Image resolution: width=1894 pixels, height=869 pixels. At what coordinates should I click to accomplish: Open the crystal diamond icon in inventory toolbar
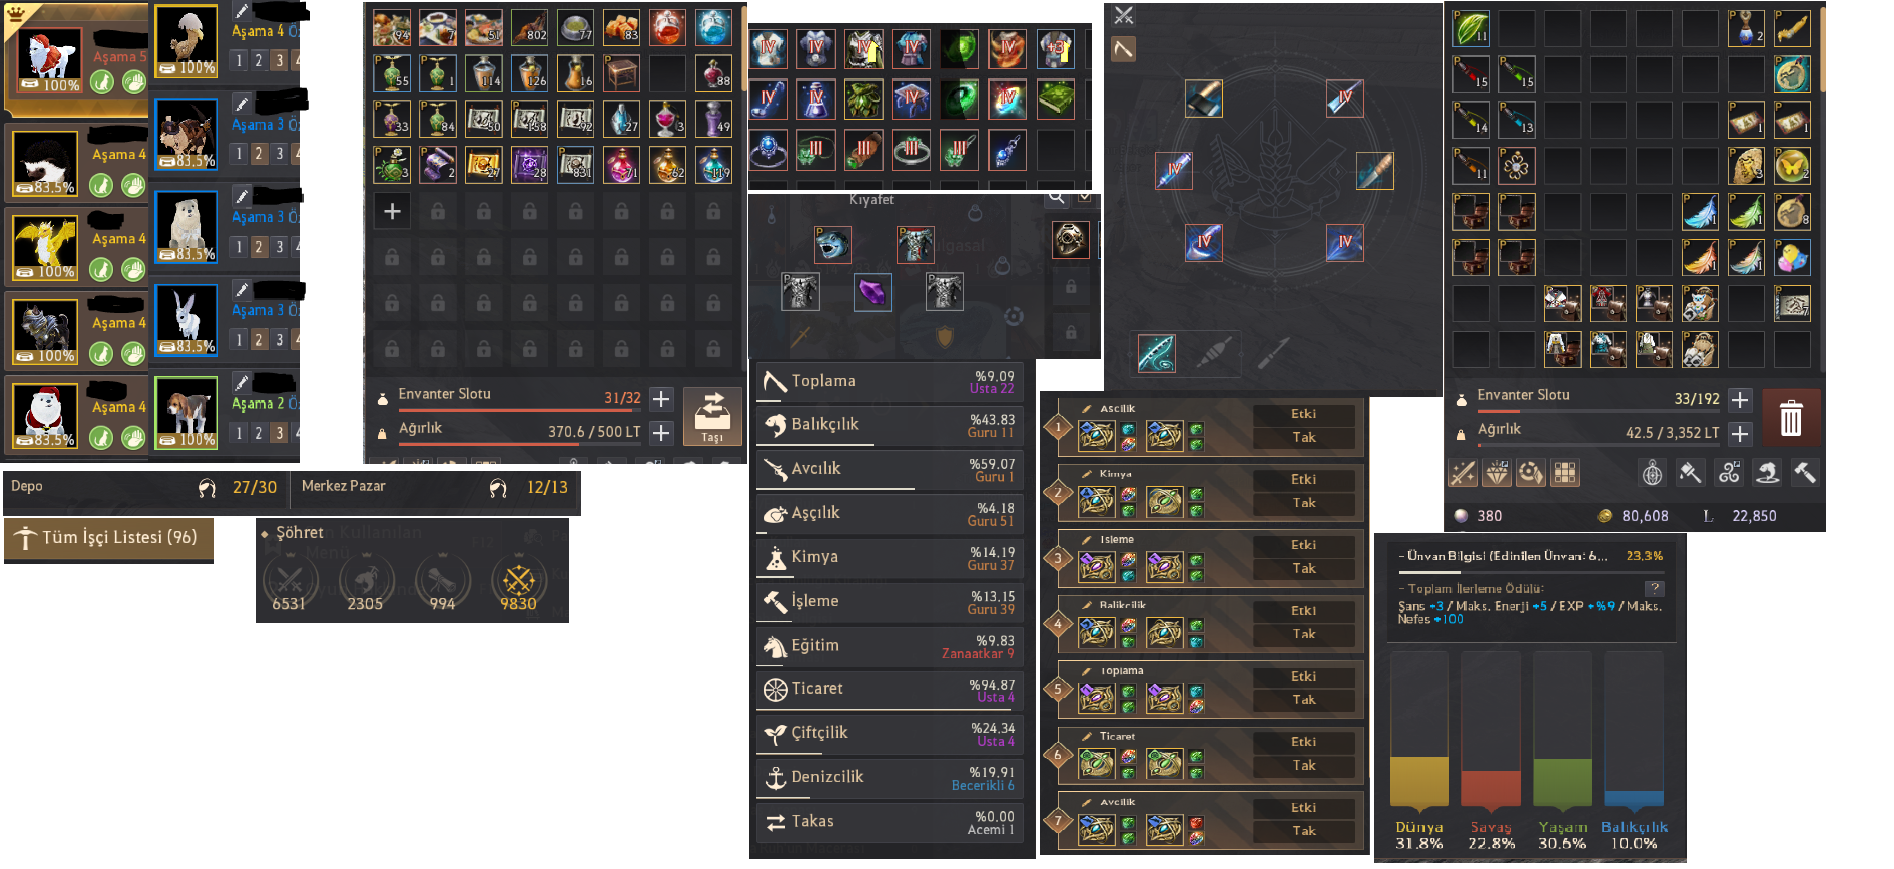click(x=1497, y=473)
